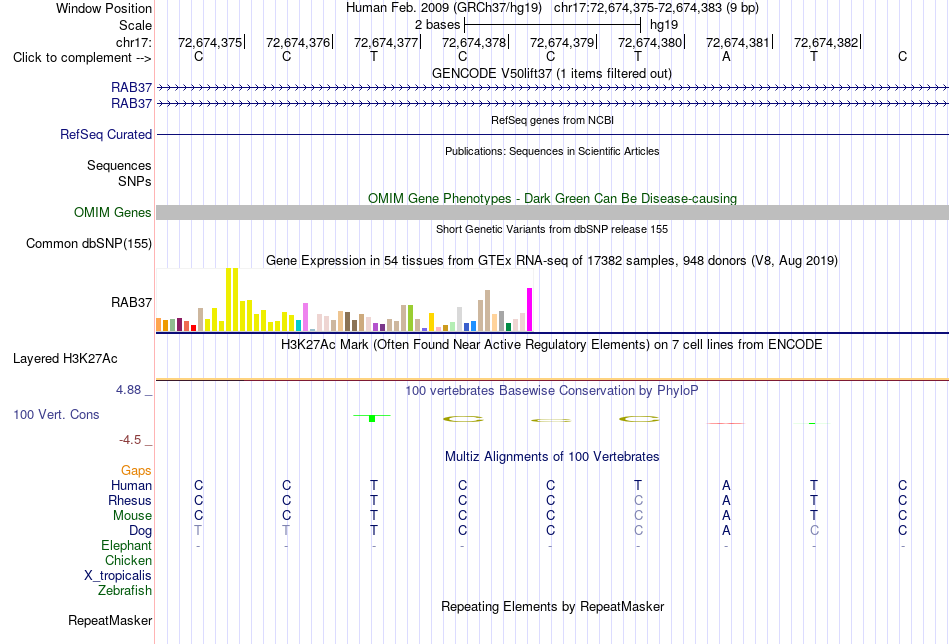Screen dimensions: 950x644
Task: Click the hg19 label beside scale bar
Action: (664, 25)
